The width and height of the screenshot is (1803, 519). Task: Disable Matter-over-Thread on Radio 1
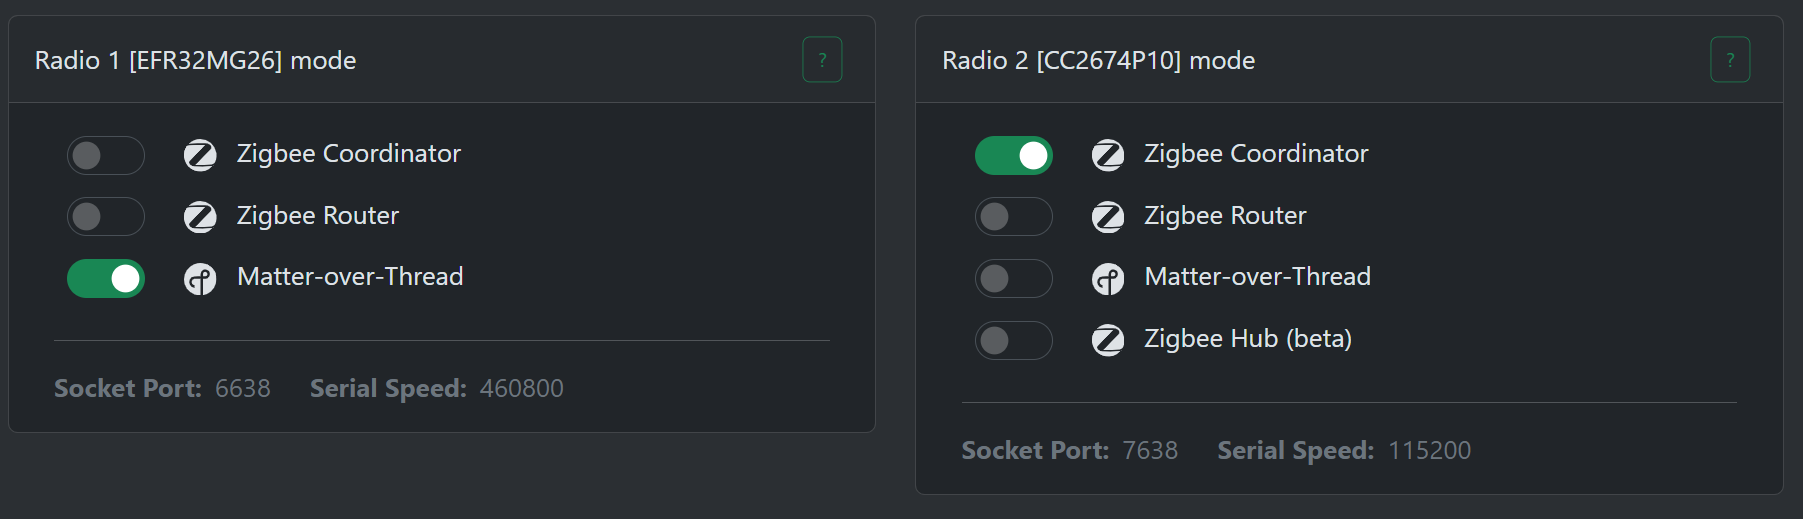[106, 279]
